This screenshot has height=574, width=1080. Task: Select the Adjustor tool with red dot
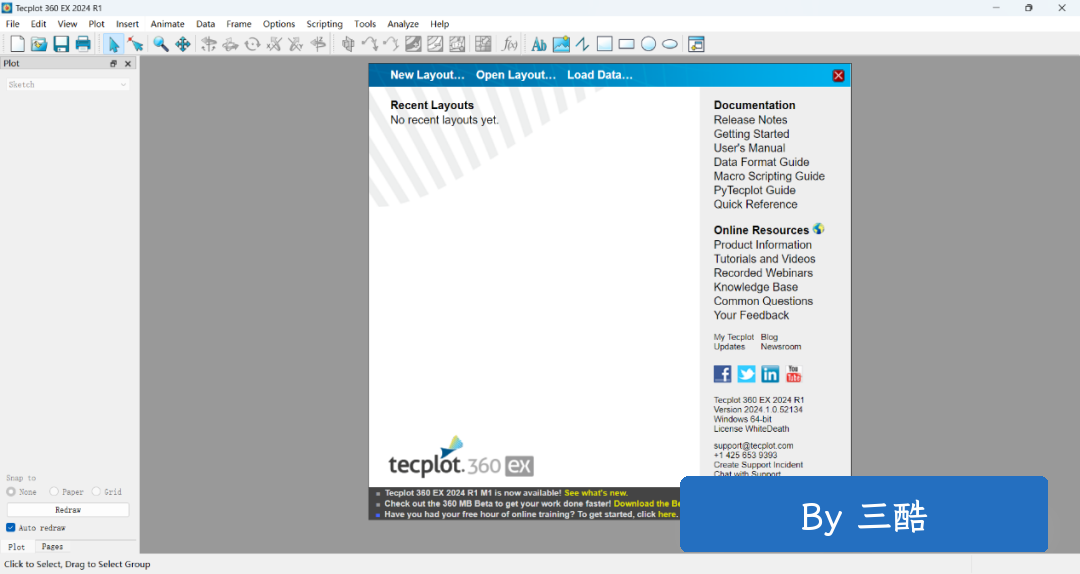[x=136, y=44]
